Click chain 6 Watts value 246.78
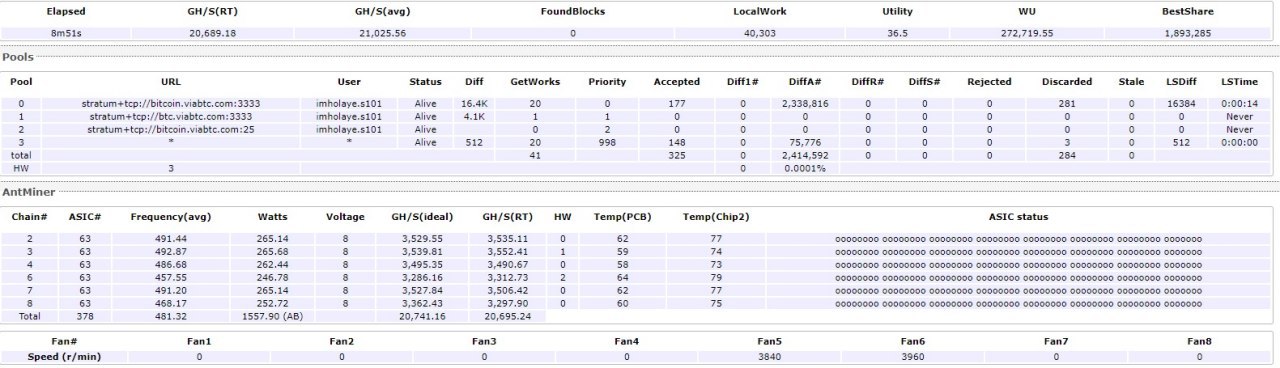This screenshot has width=1280, height=368. coord(272,278)
